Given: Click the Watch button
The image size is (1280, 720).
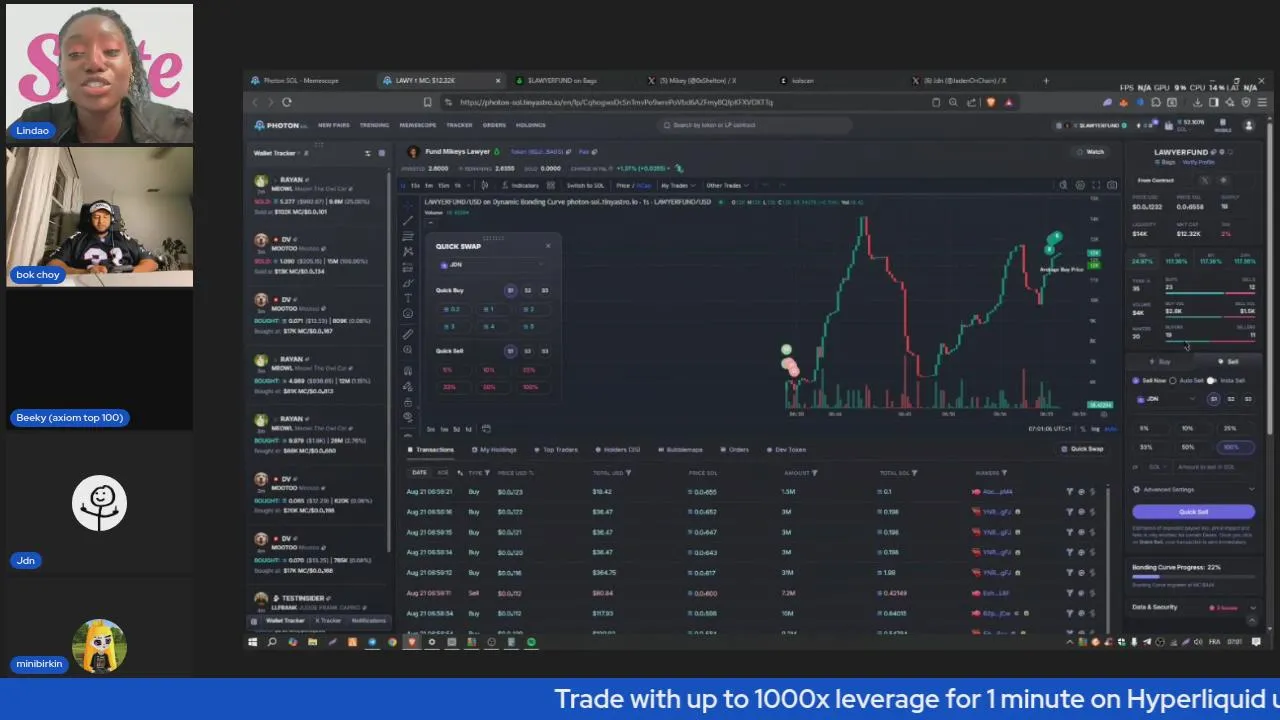Looking at the screenshot, I should [1090, 152].
